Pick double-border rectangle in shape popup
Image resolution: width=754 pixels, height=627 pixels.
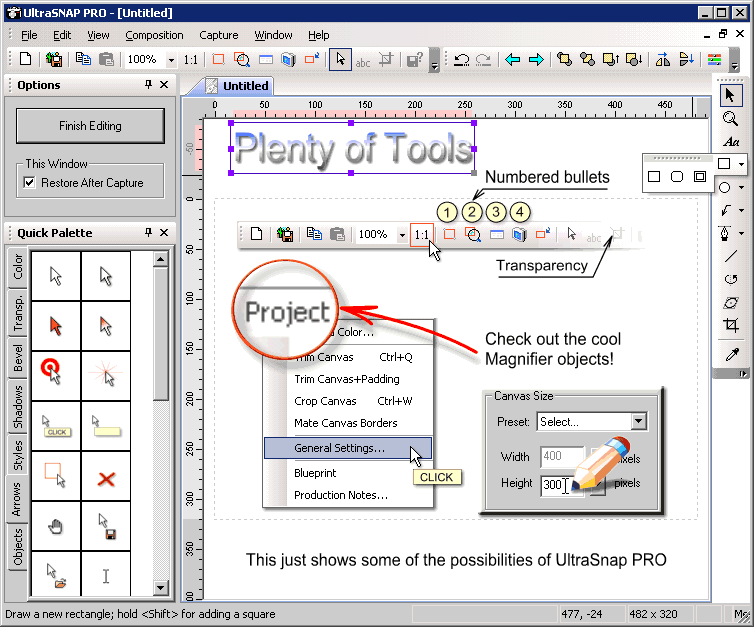700,176
